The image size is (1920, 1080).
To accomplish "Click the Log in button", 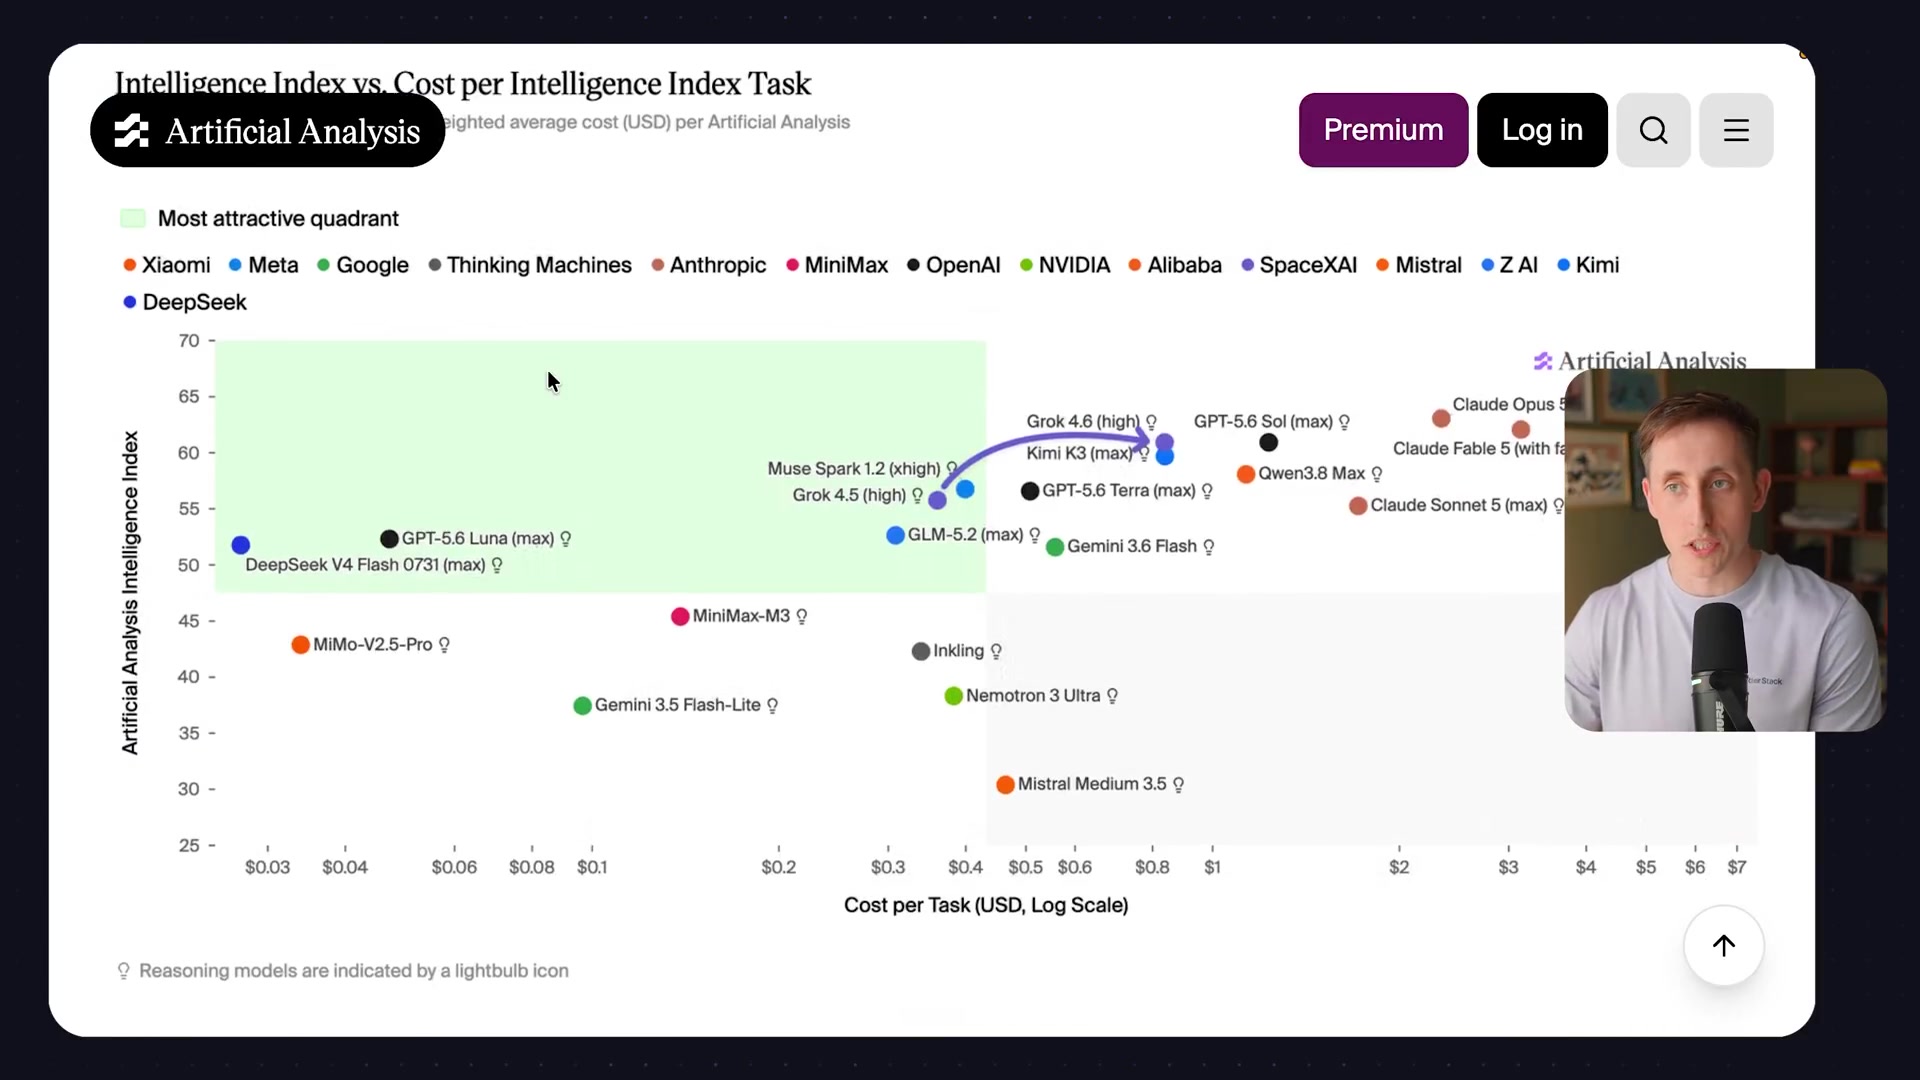I will [1542, 130].
